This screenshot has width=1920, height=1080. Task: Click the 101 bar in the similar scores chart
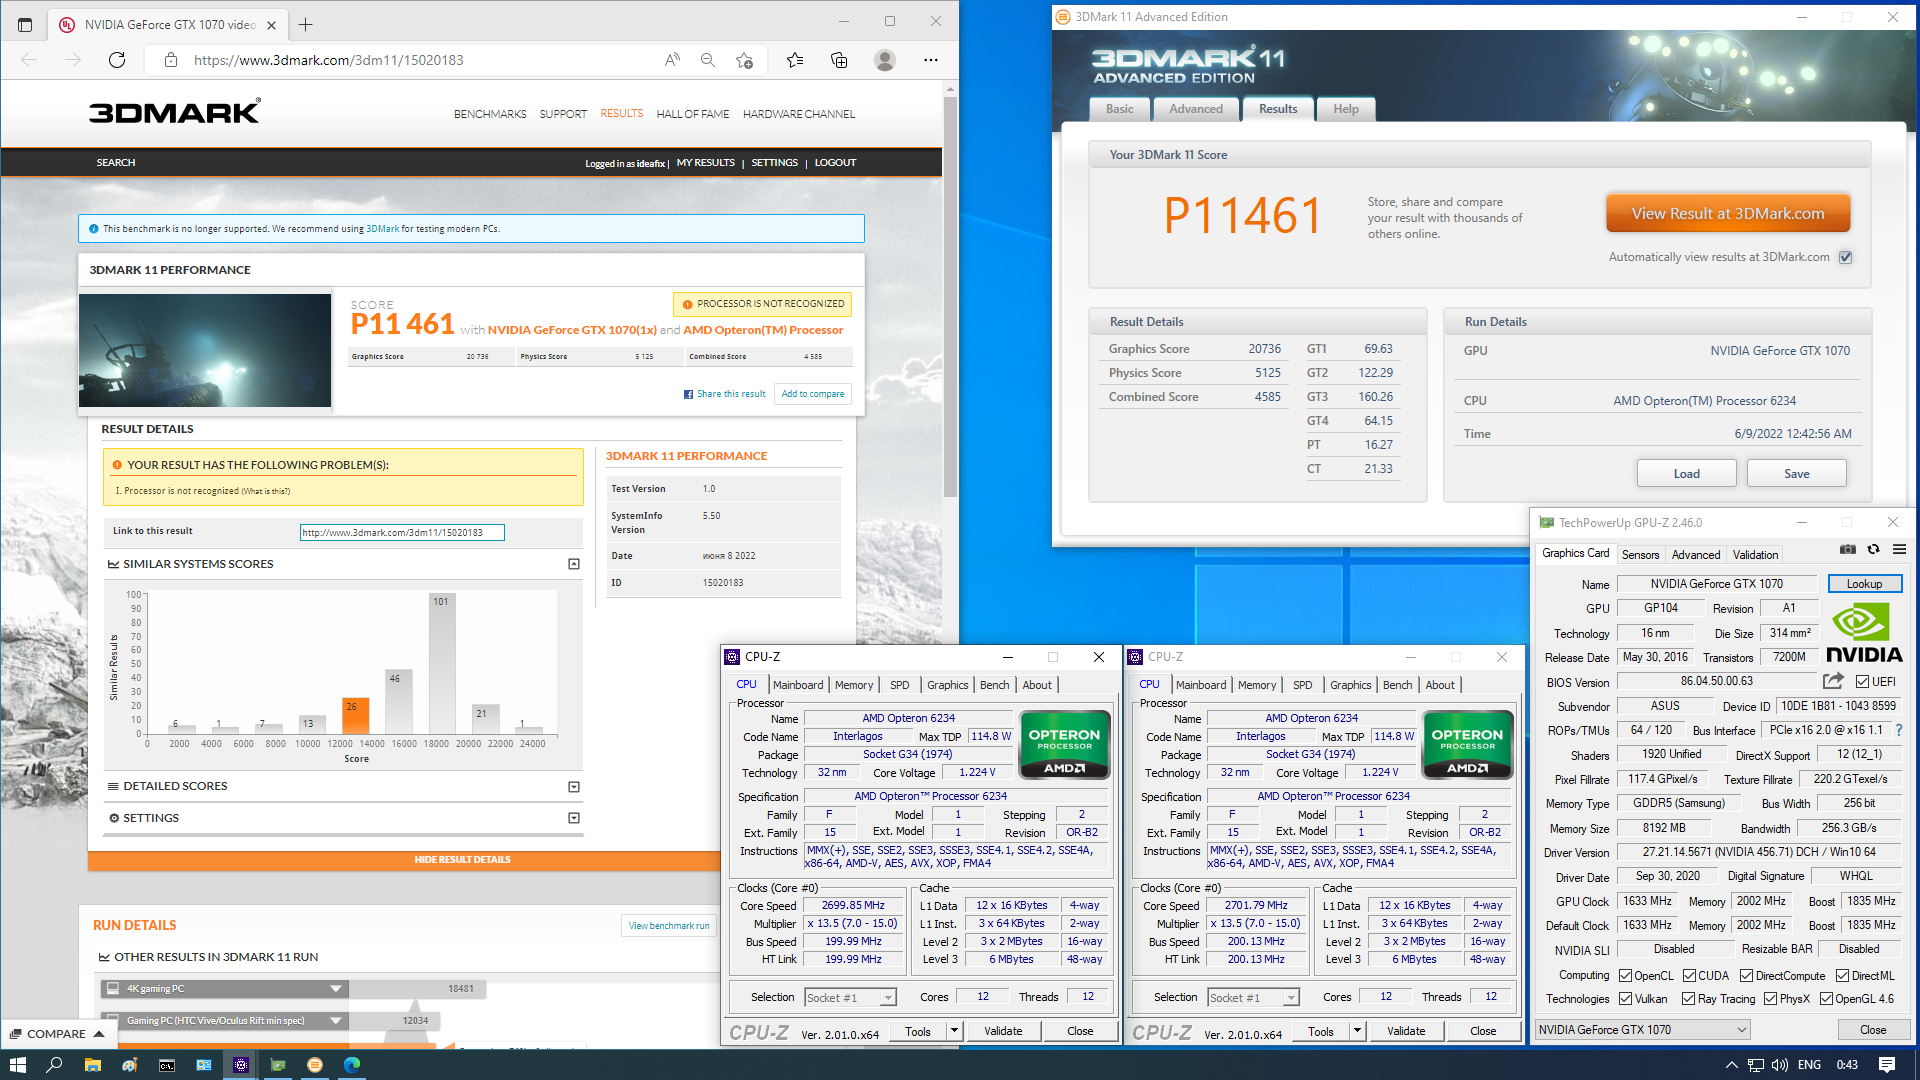pos(441,664)
